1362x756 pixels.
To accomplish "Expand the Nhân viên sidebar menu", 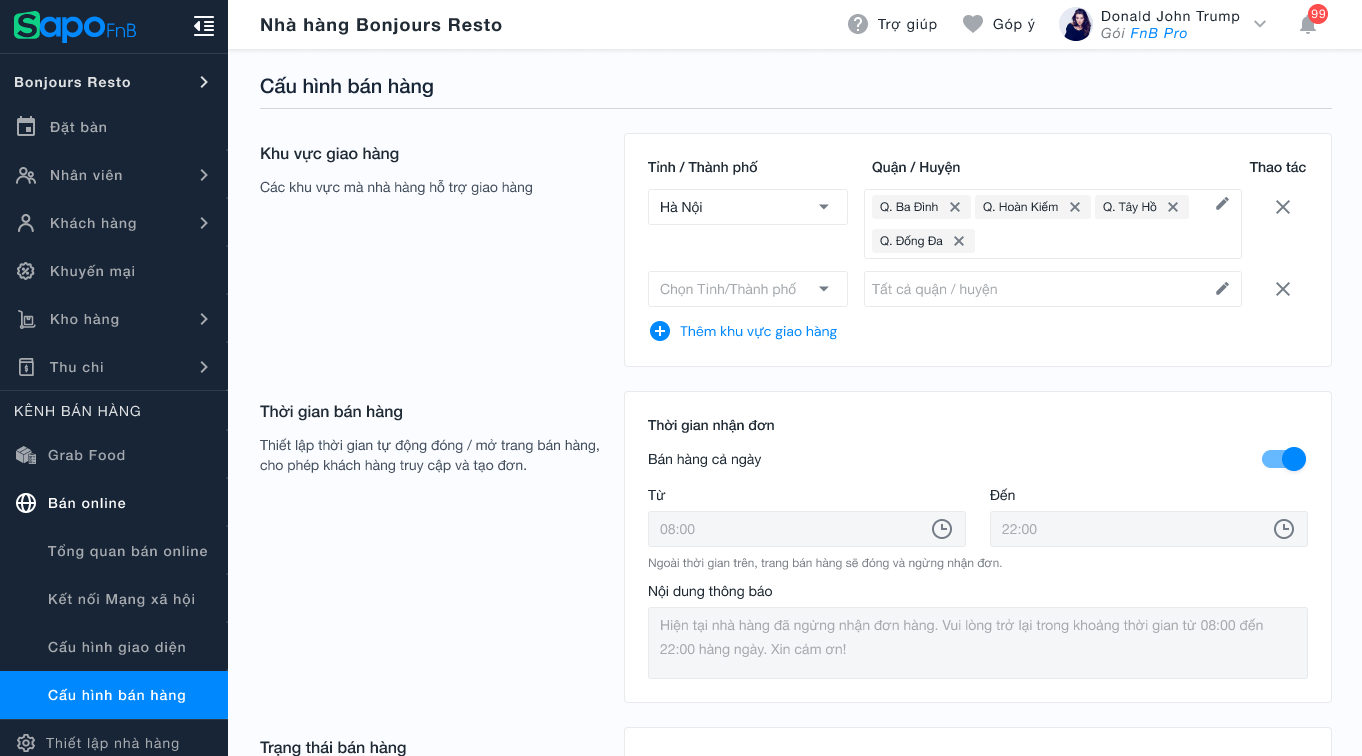I will (x=114, y=175).
